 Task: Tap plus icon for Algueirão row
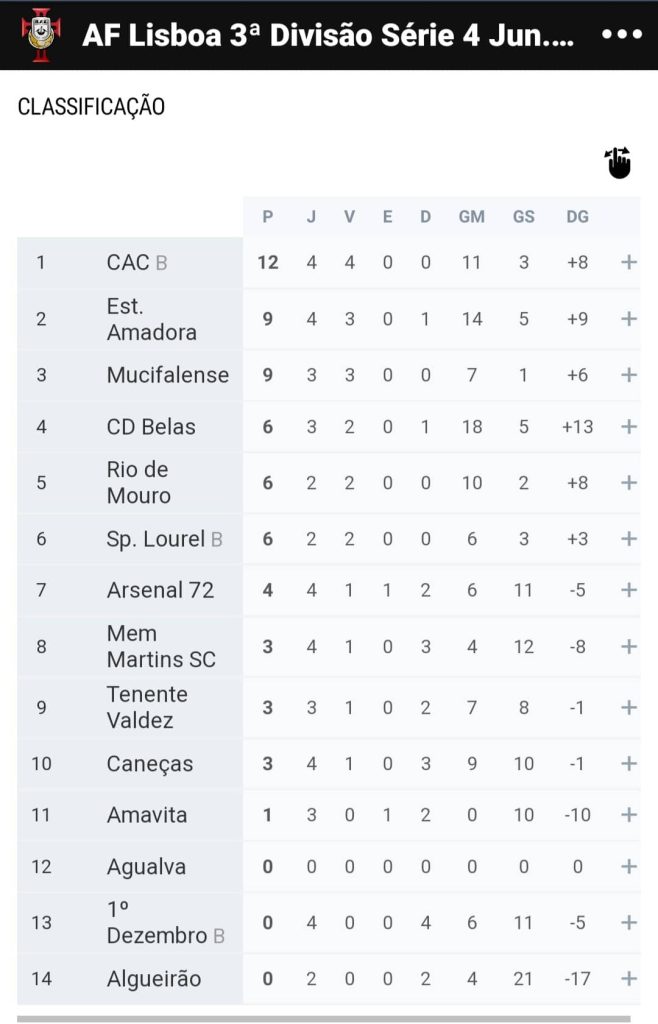click(629, 978)
